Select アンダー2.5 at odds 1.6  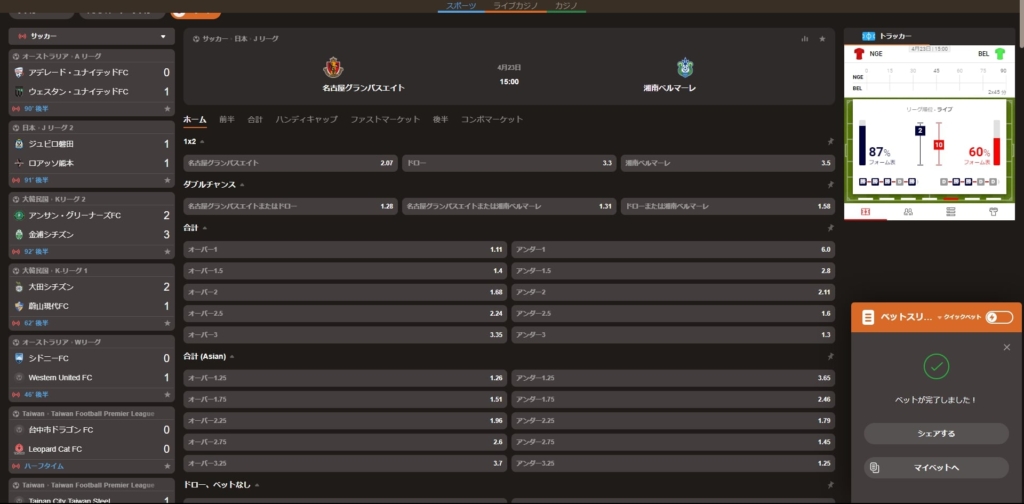click(x=673, y=313)
